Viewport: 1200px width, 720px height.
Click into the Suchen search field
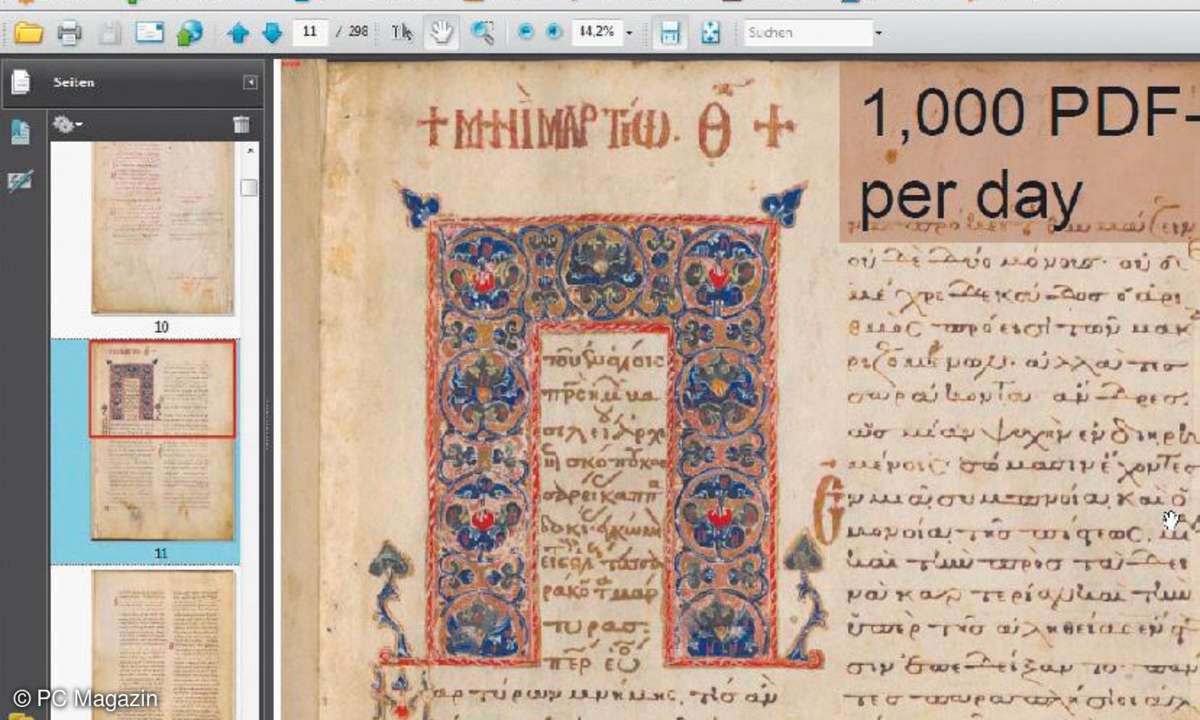click(x=808, y=33)
